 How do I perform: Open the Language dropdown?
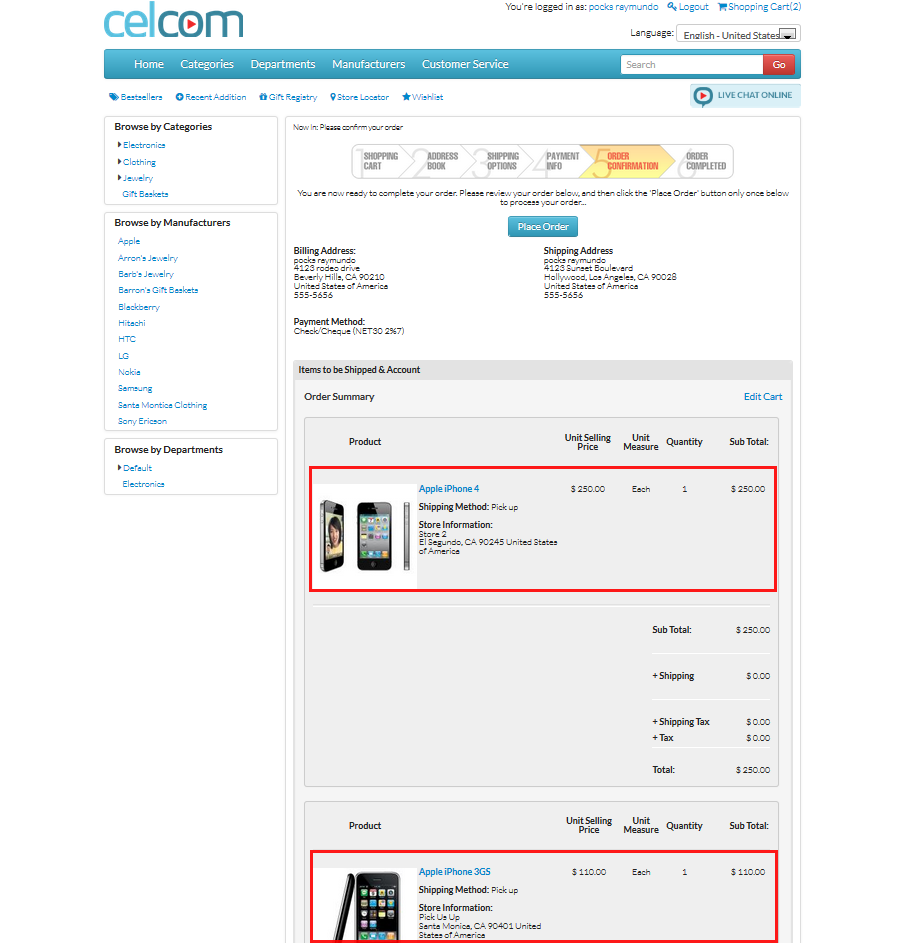click(738, 34)
